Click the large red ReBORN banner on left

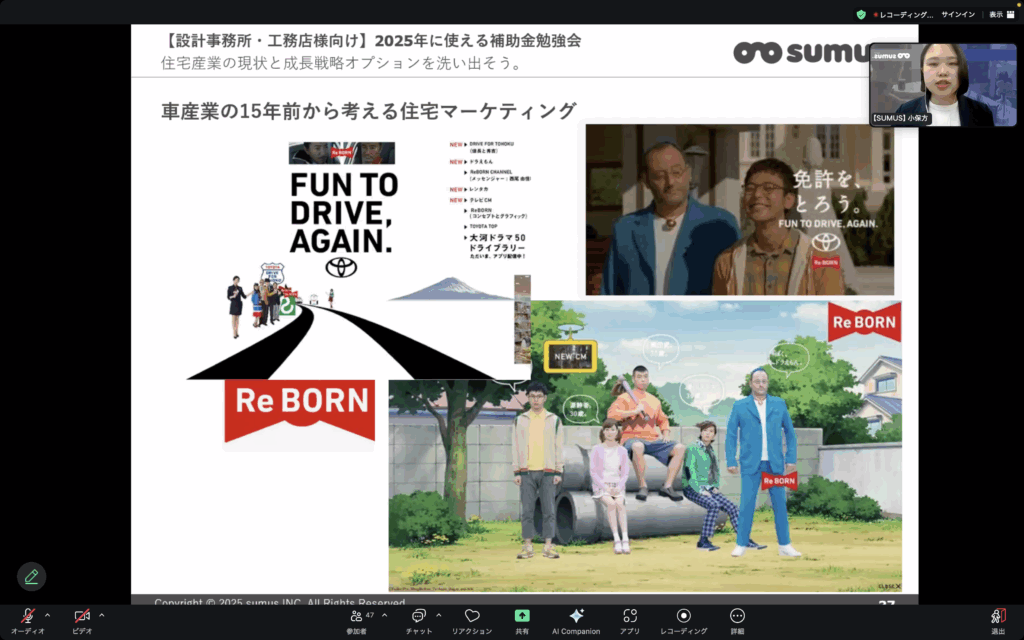tap(300, 411)
